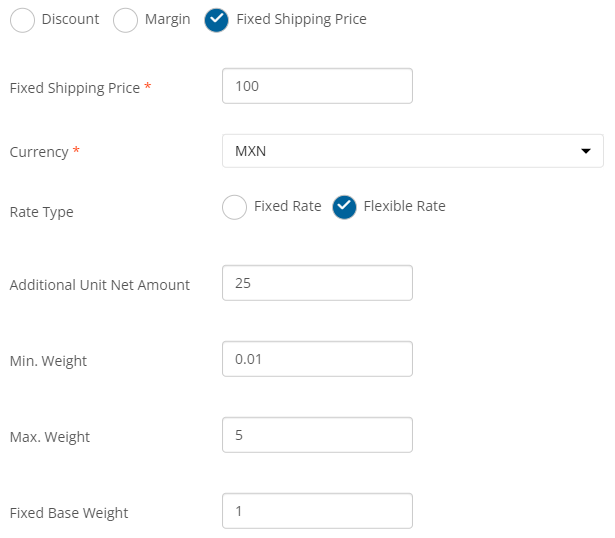Focus the Min. Weight field showing 0.01
Image resolution: width=615 pixels, height=538 pixels.
pos(317,359)
